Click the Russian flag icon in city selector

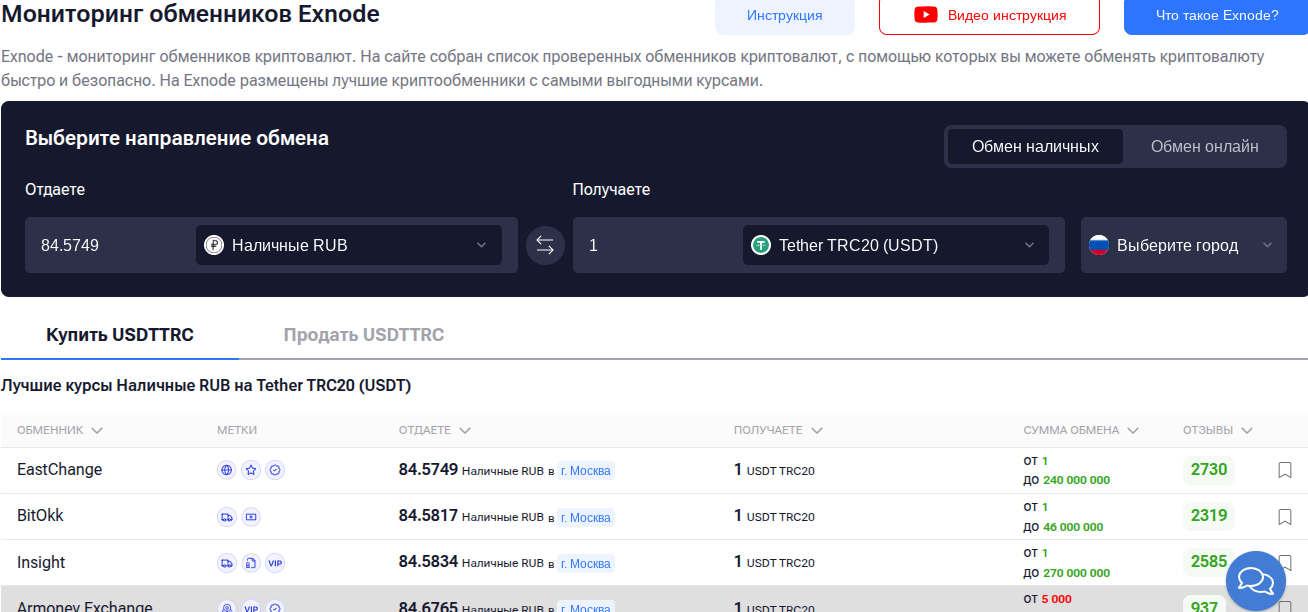point(1099,245)
